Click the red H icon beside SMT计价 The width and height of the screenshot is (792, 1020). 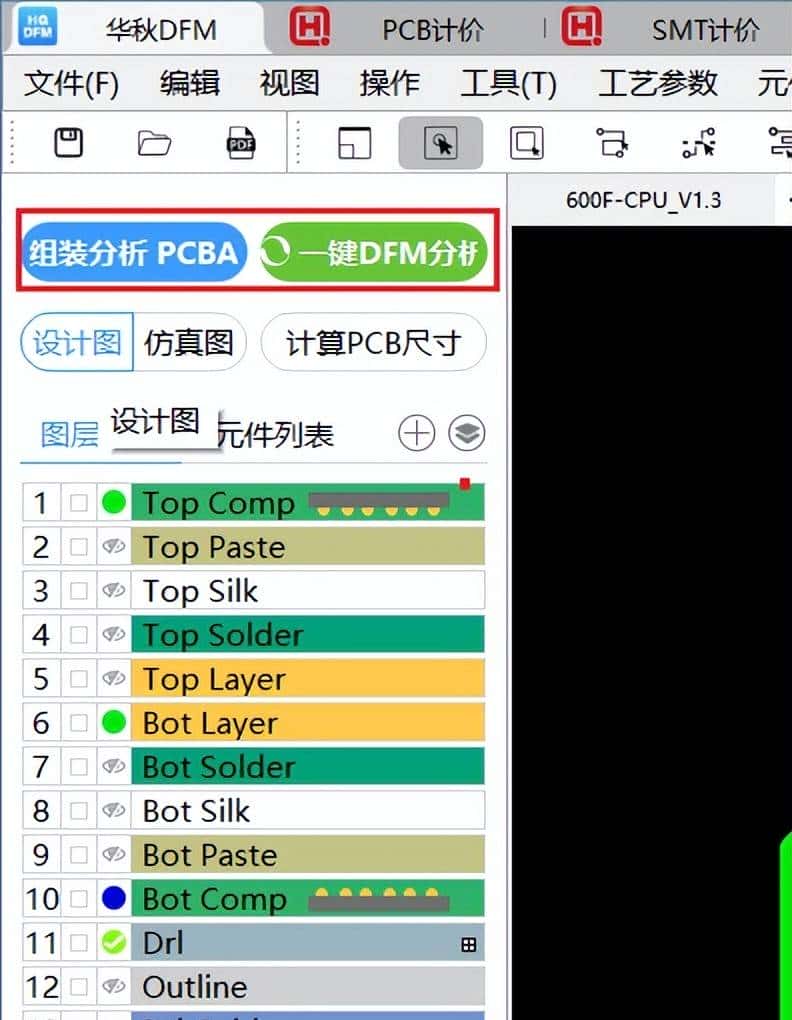(x=581, y=27)
